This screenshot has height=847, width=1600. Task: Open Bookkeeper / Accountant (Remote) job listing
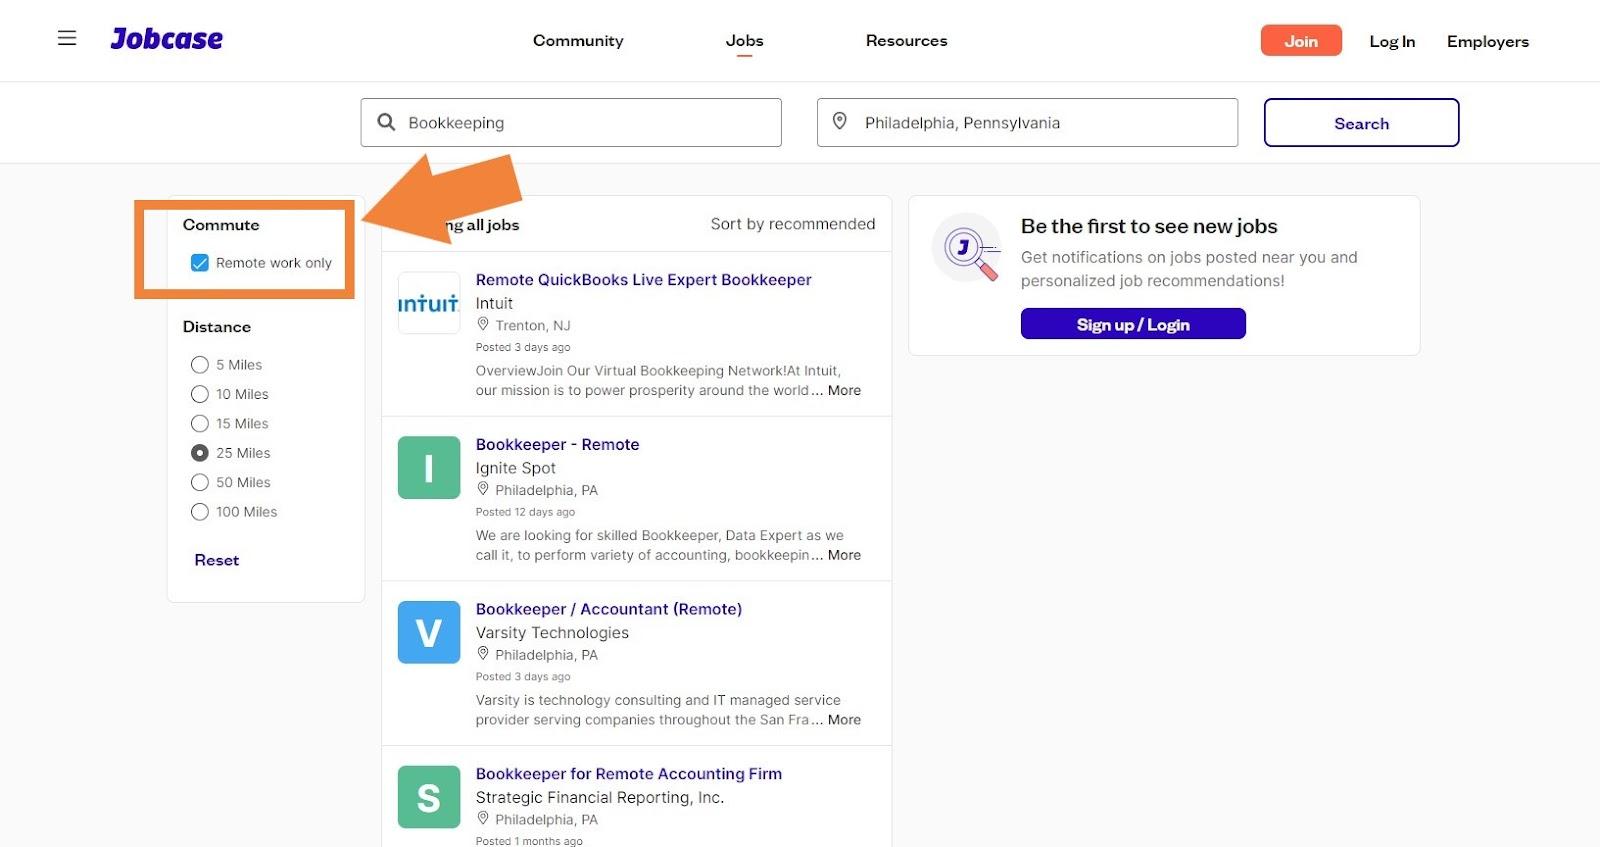[x=609, y=609]
